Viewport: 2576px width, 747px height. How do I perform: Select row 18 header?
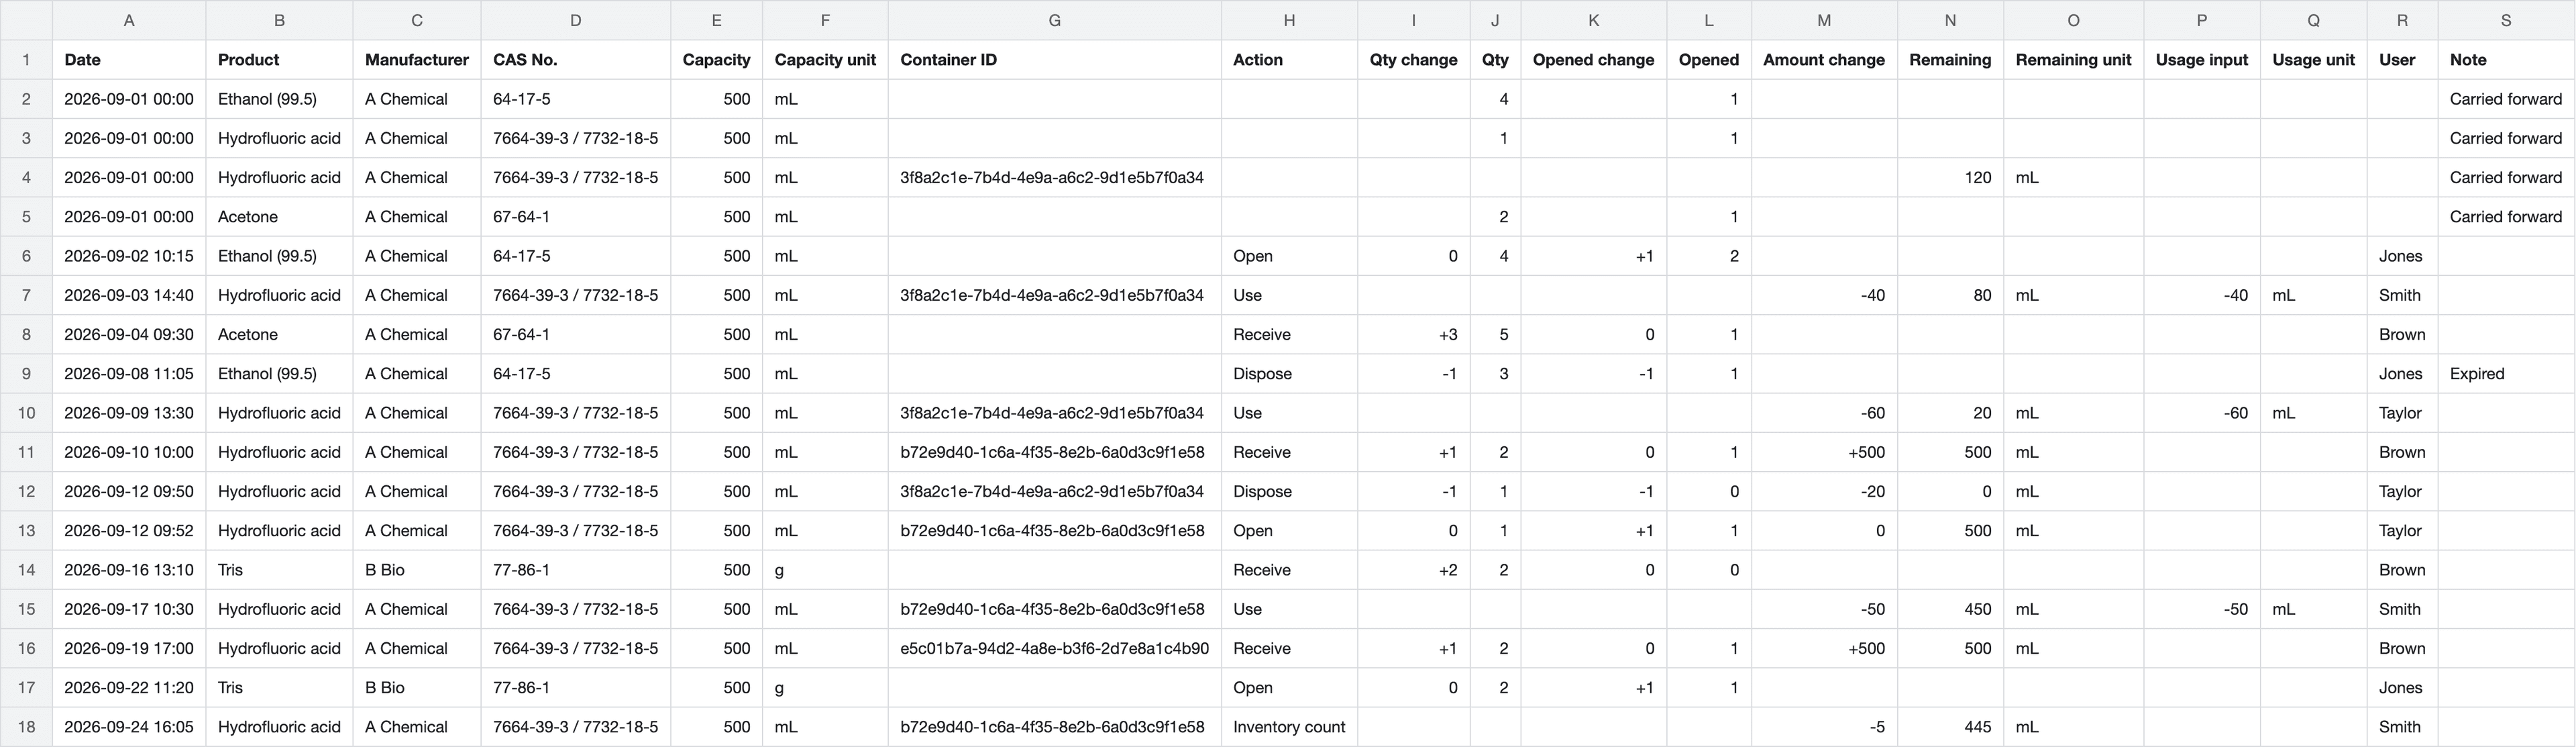click(x=26, y=727)
